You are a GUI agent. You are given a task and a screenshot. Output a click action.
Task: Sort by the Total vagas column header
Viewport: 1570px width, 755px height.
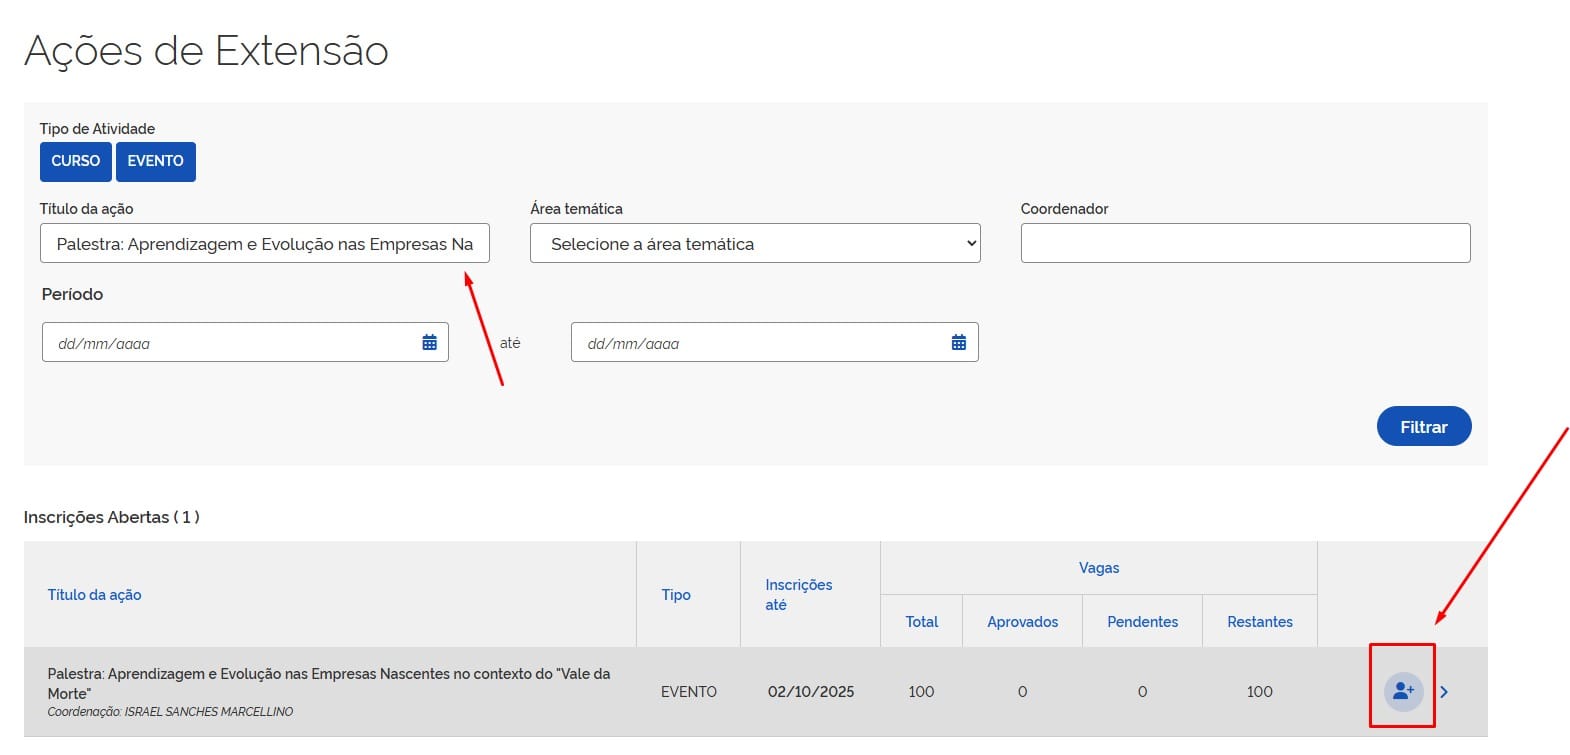921,622
